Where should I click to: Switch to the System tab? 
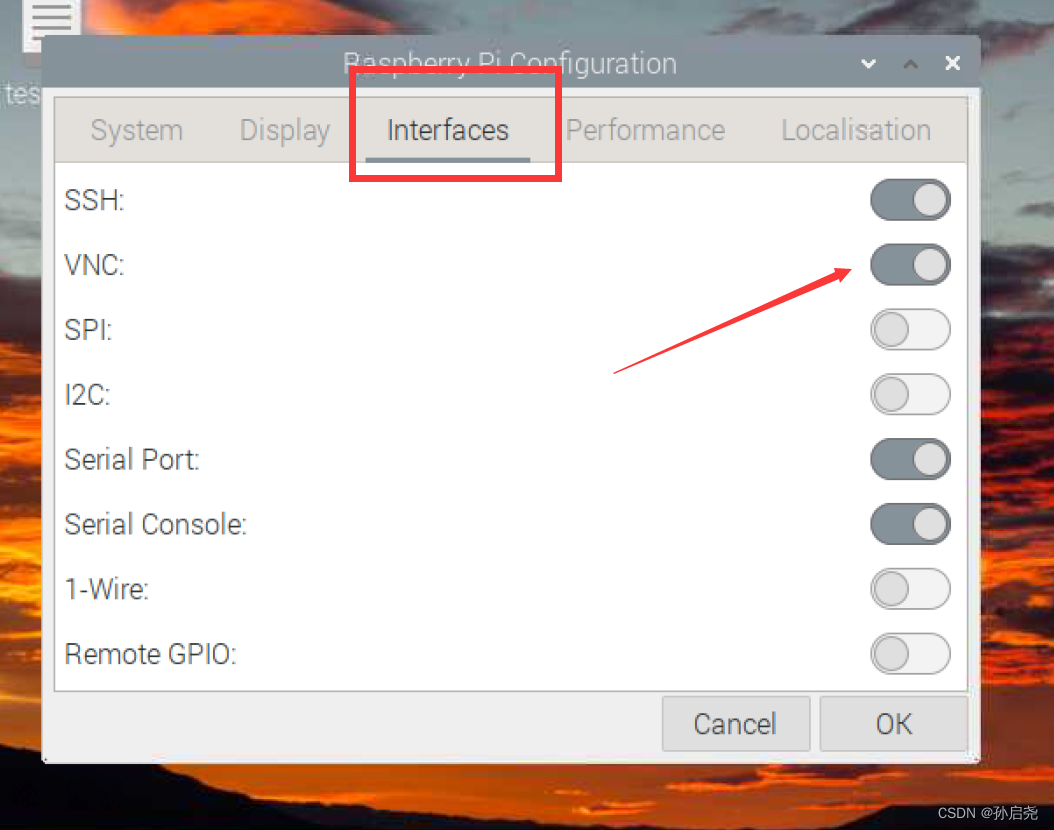click(x=137, y=131)
